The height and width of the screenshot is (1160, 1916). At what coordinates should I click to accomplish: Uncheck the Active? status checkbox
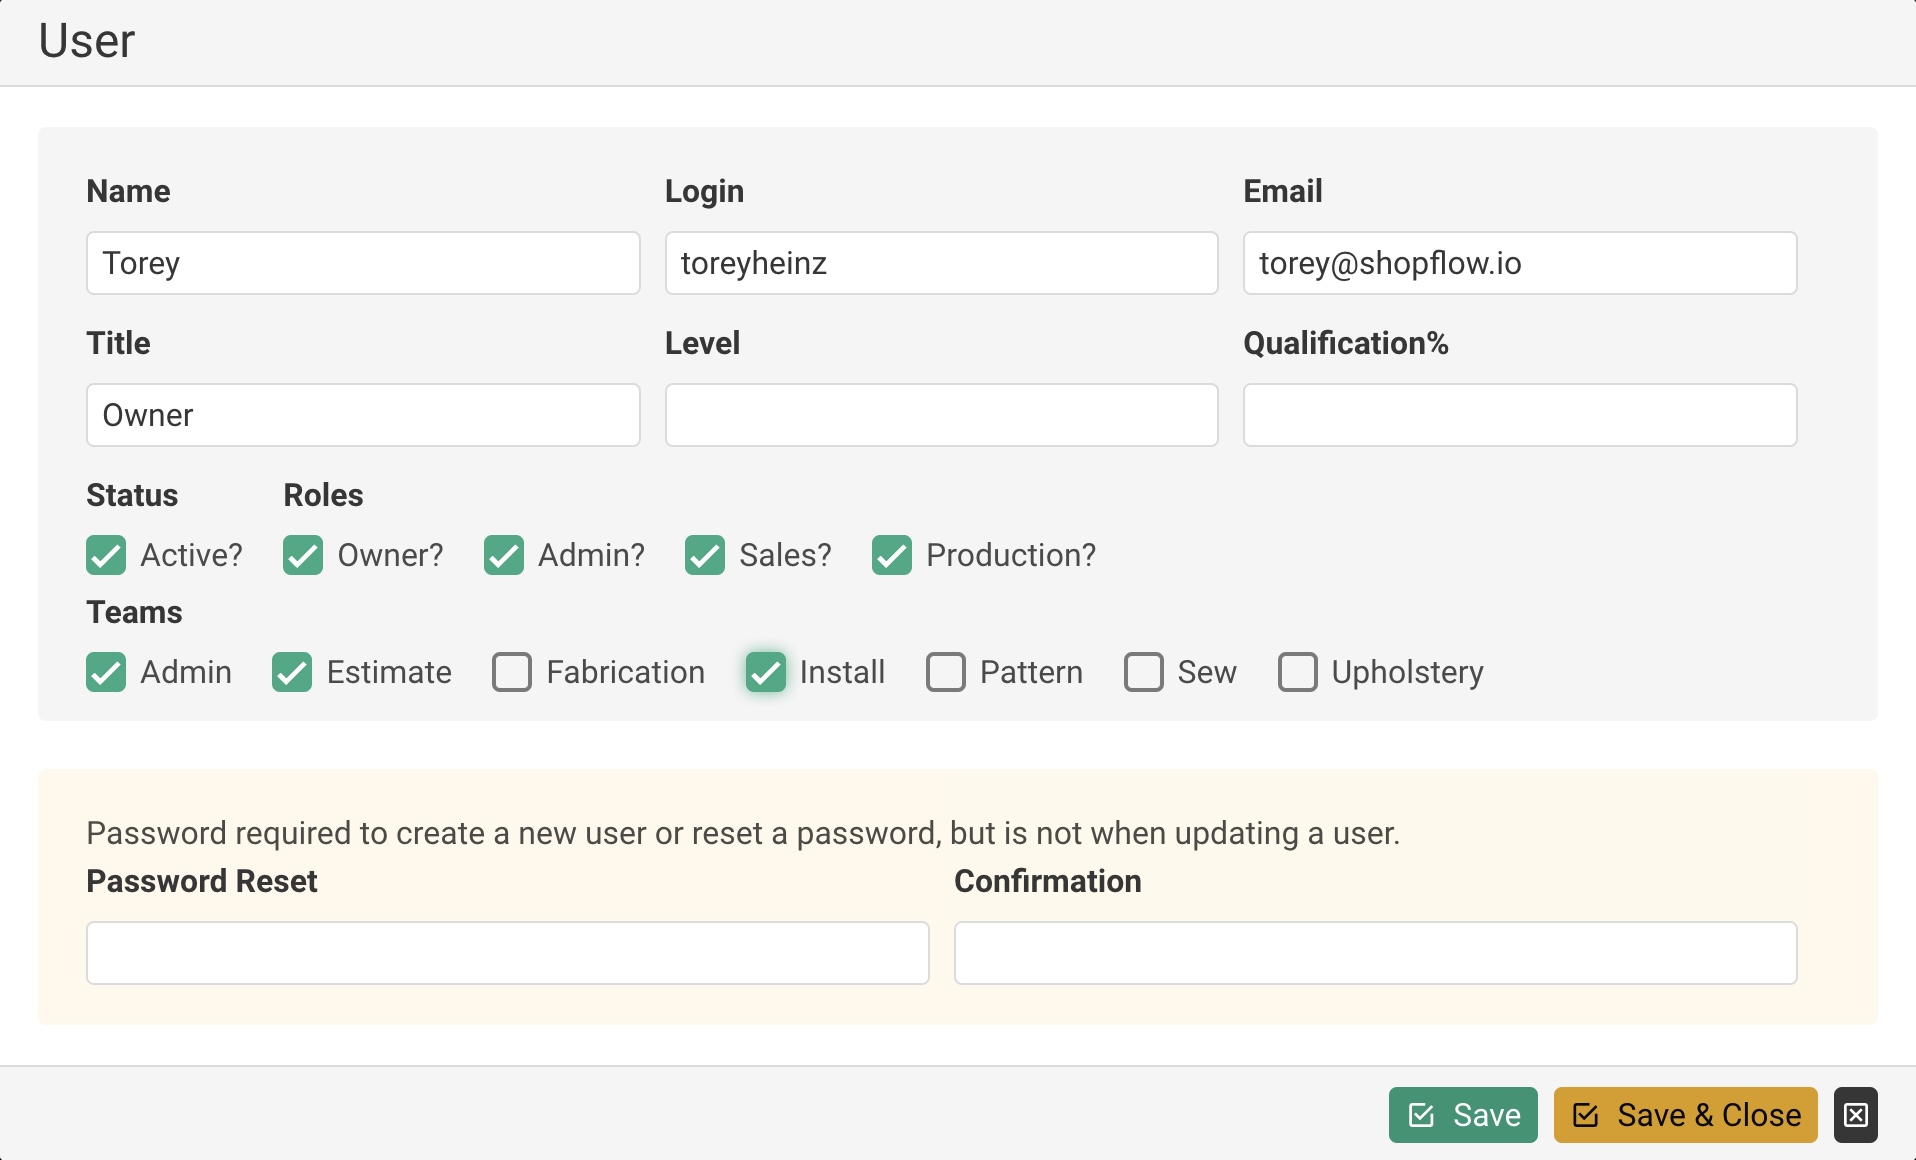106,555
